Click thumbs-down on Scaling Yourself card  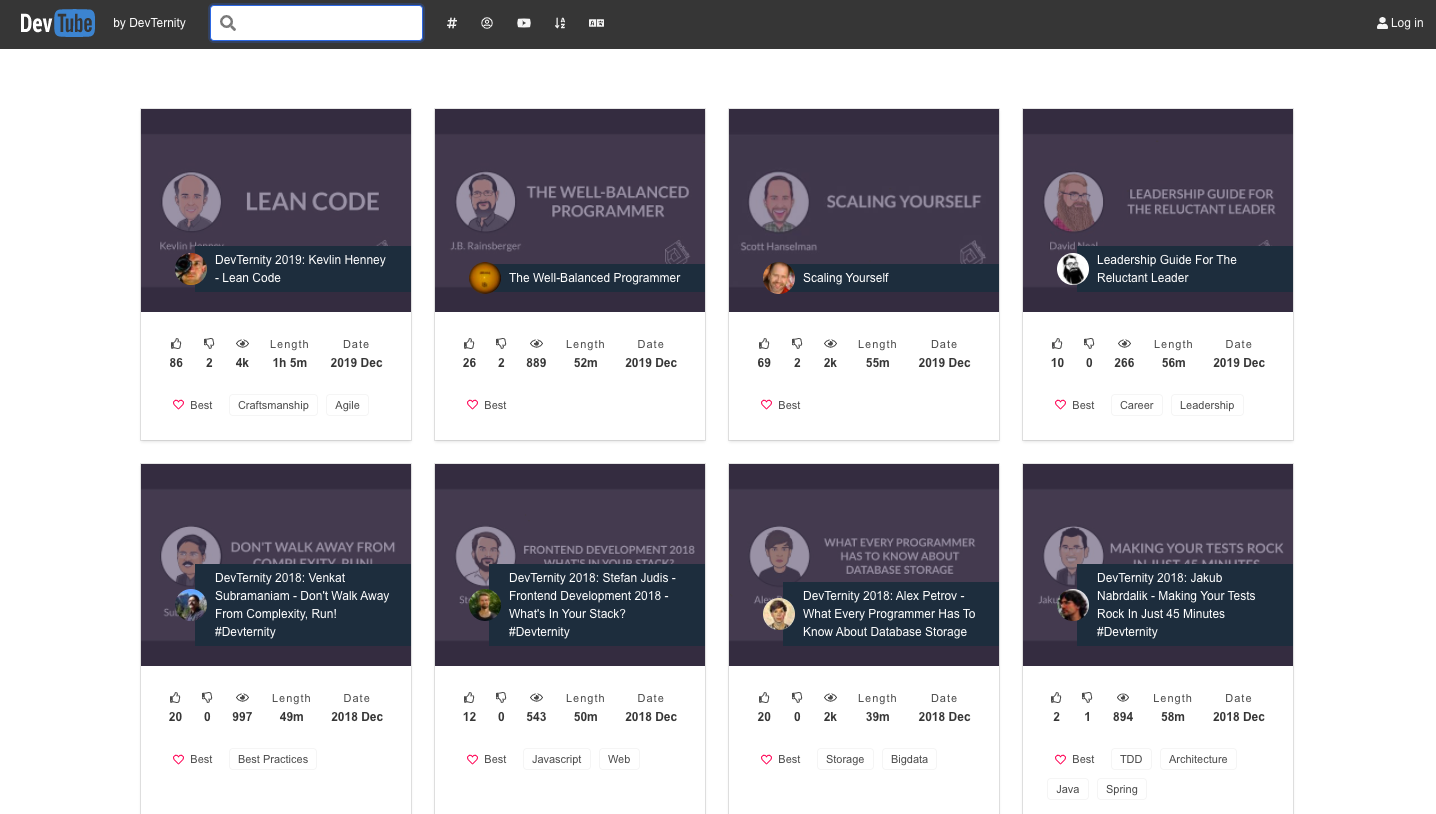797,344
